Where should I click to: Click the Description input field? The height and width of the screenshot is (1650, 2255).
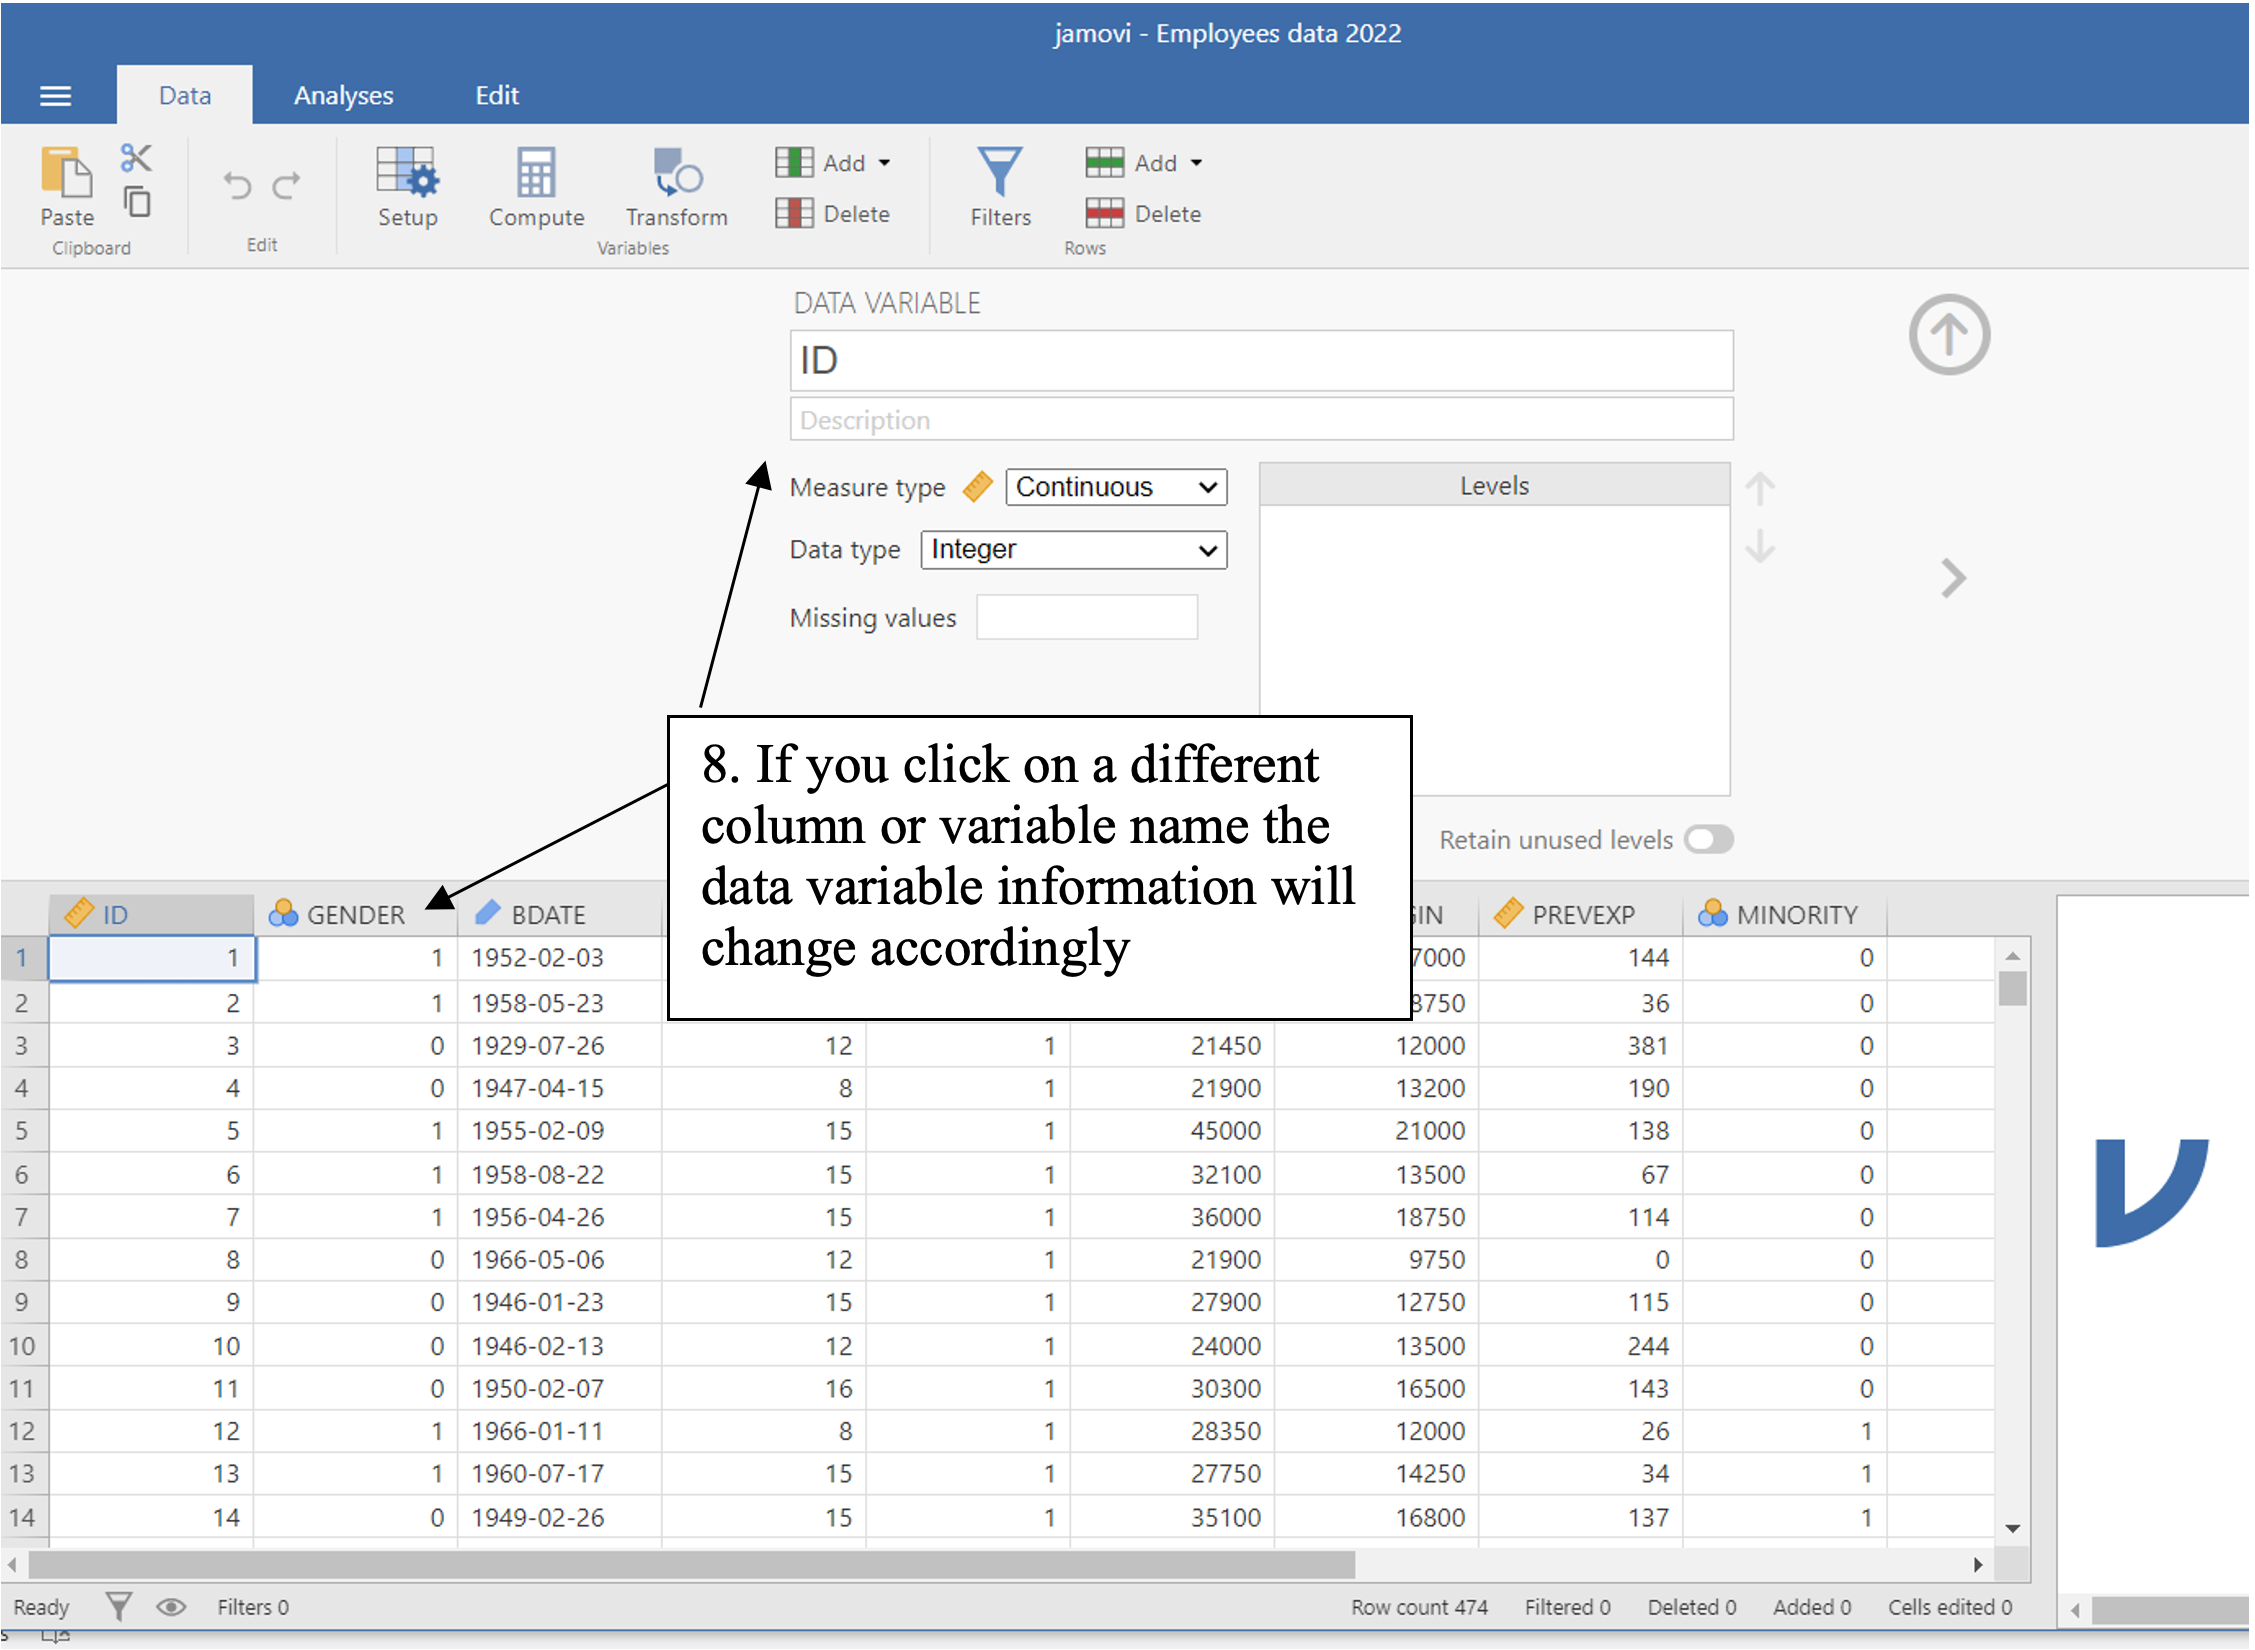[x=1261, y=420]
